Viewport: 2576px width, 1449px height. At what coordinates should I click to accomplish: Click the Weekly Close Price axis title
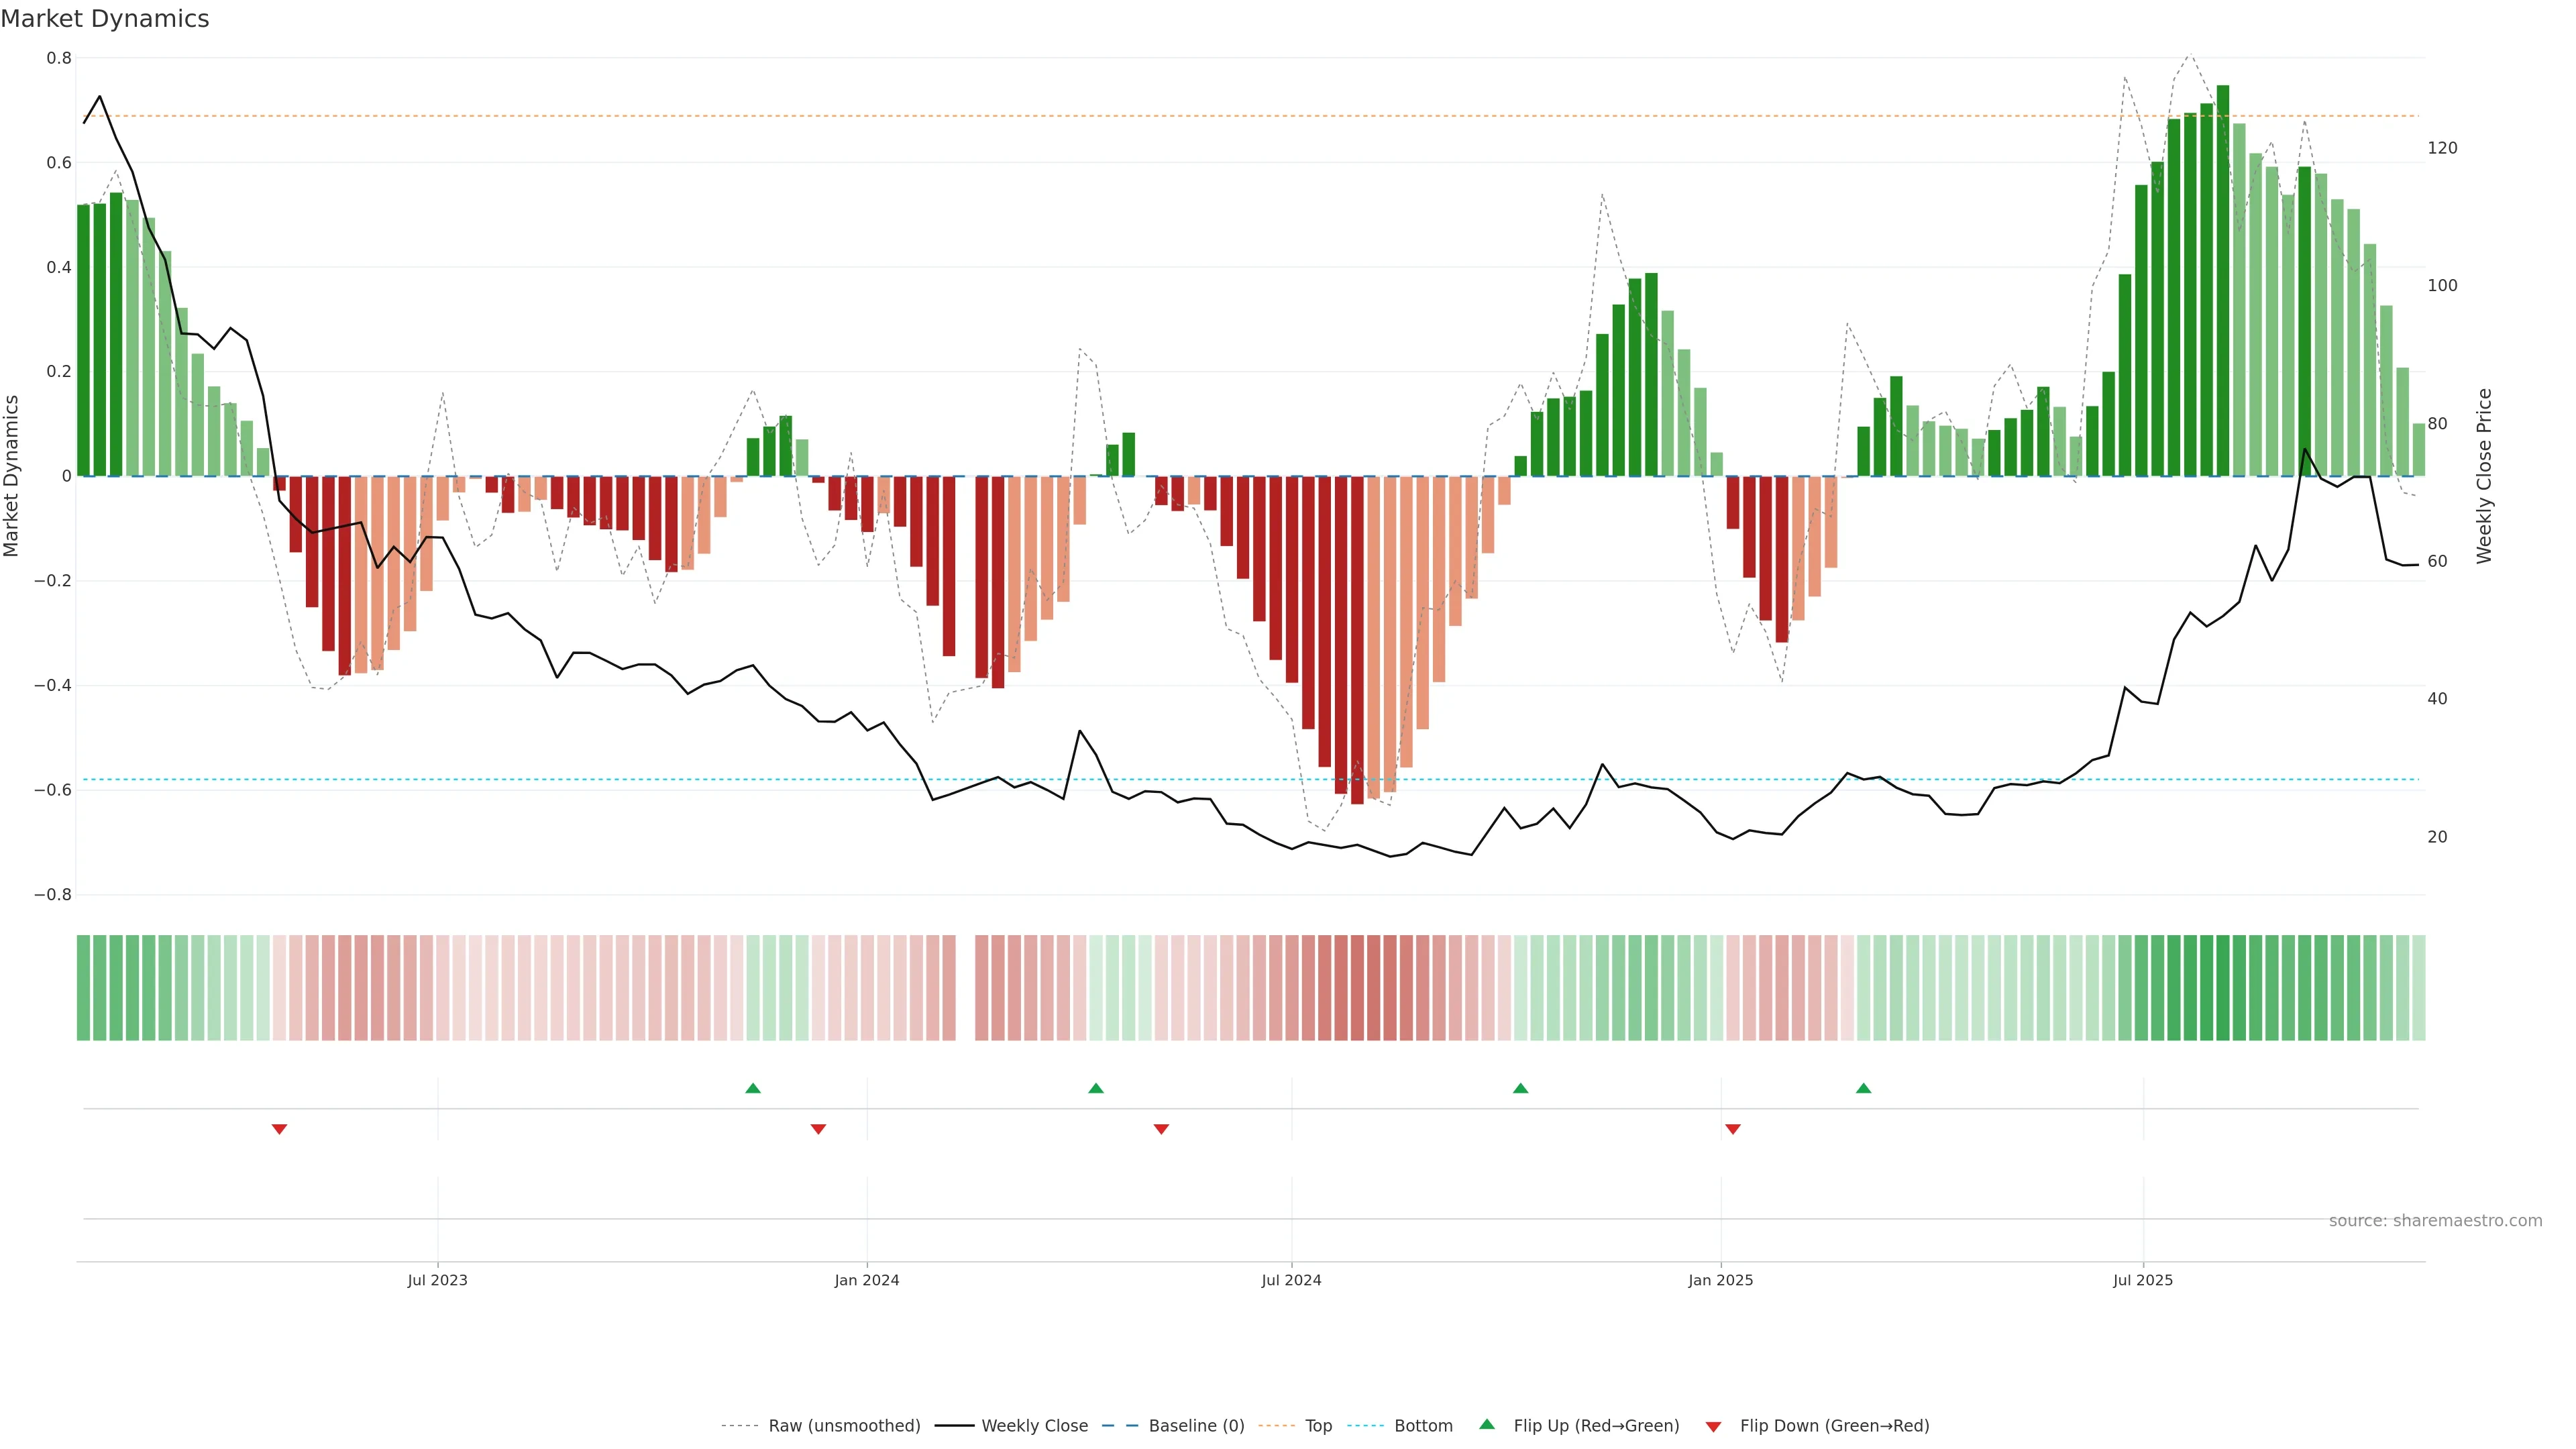[2484, 476]
